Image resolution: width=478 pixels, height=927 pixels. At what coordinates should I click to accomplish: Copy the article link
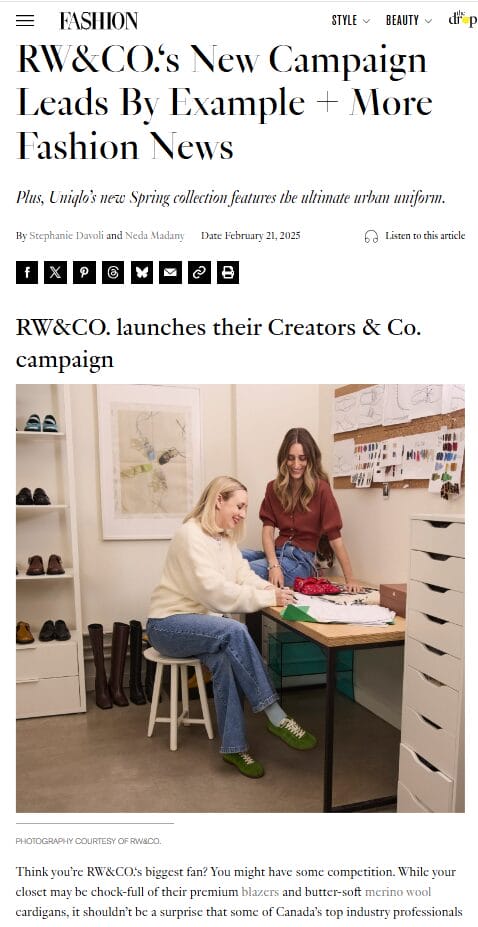pos(199,273)
